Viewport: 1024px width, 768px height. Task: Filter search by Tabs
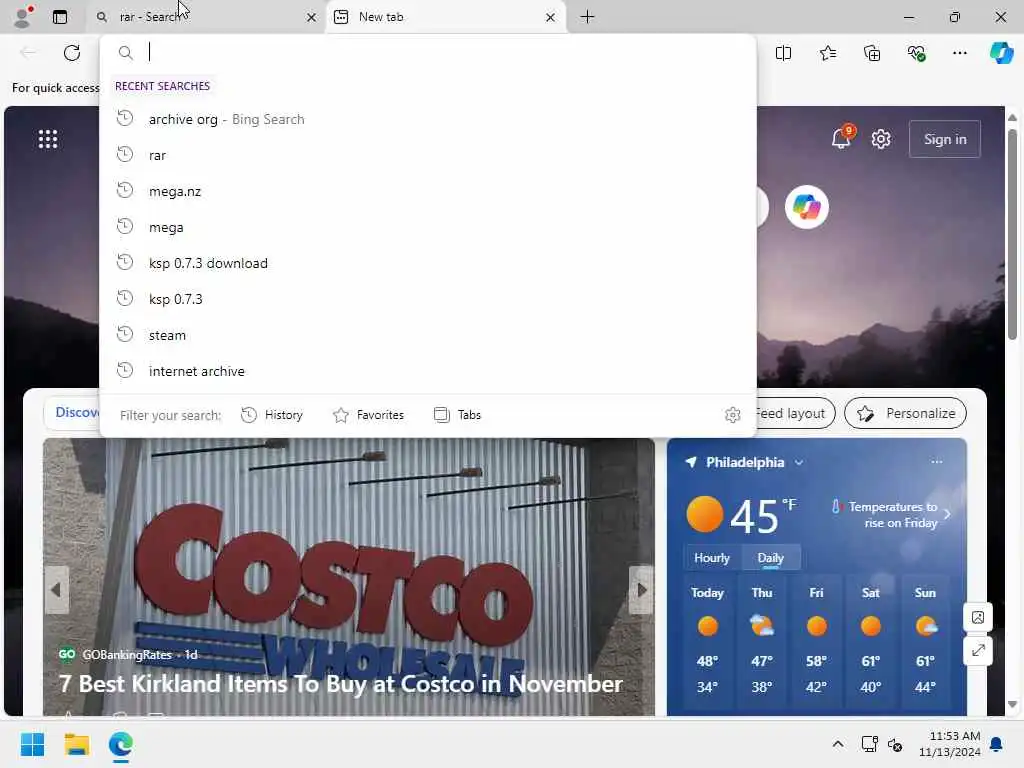point(457,415)
